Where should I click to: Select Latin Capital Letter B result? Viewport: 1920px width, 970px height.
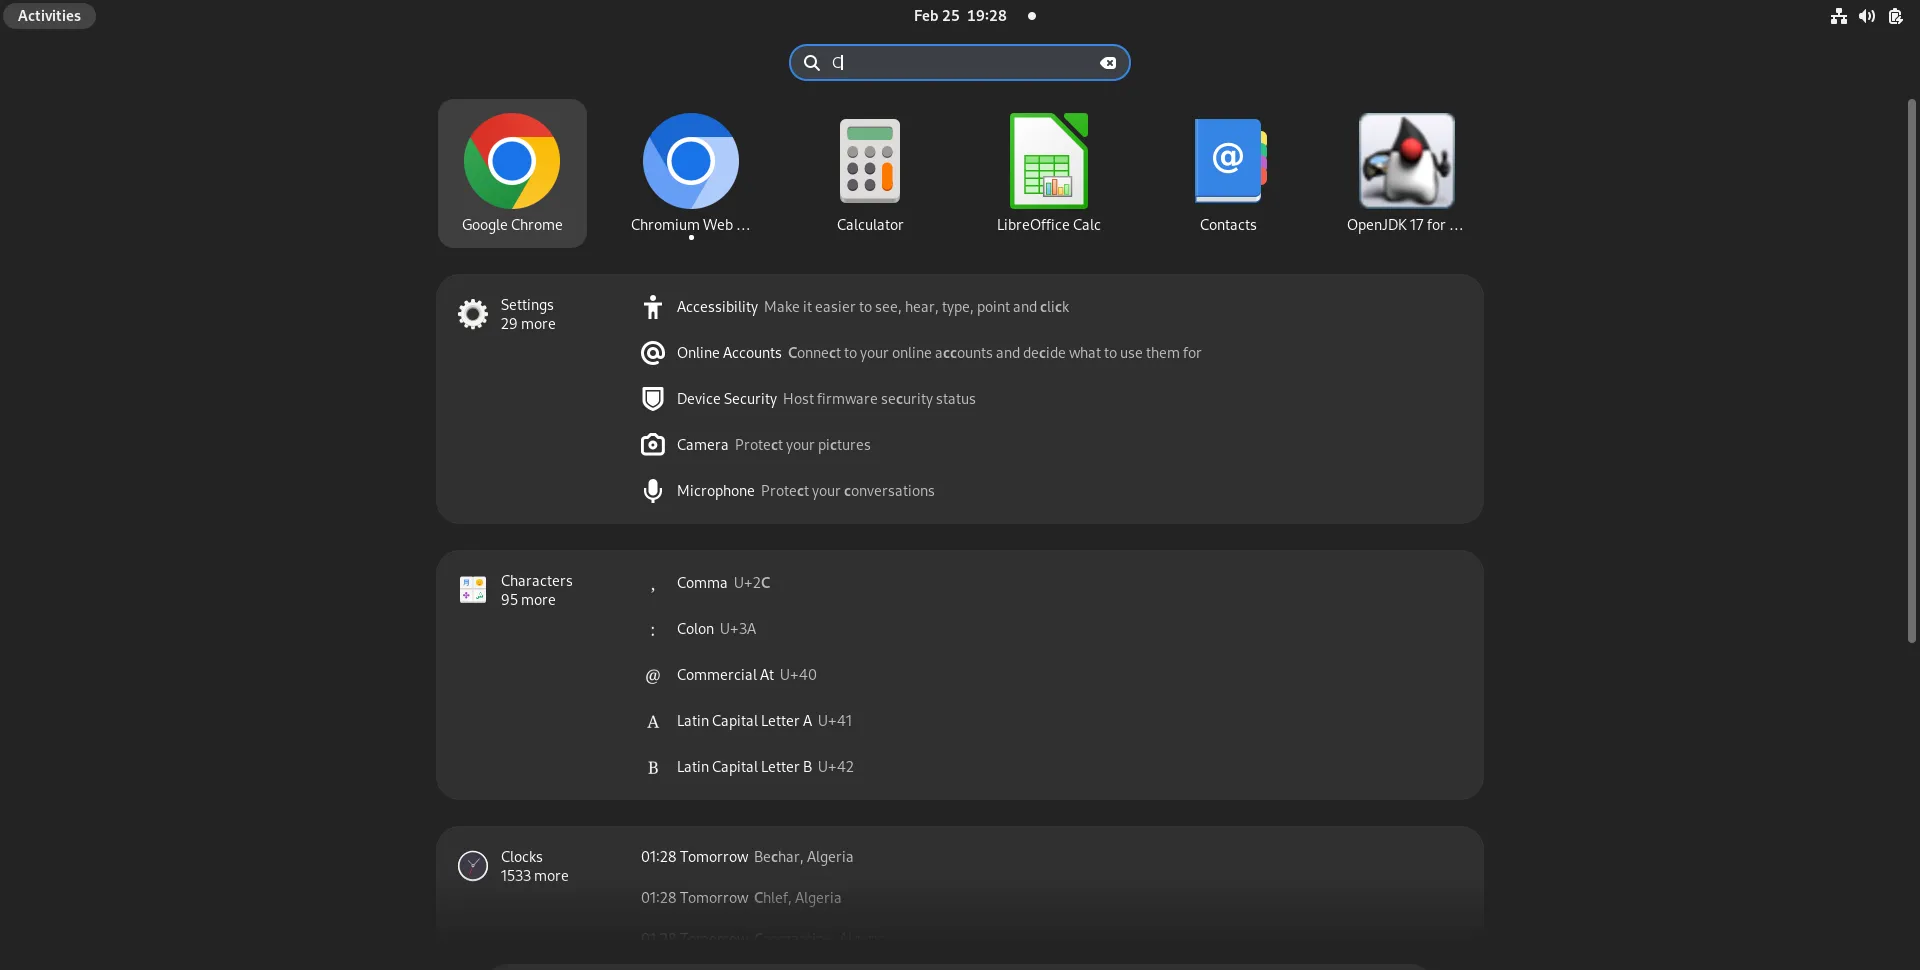(1054, 767)
